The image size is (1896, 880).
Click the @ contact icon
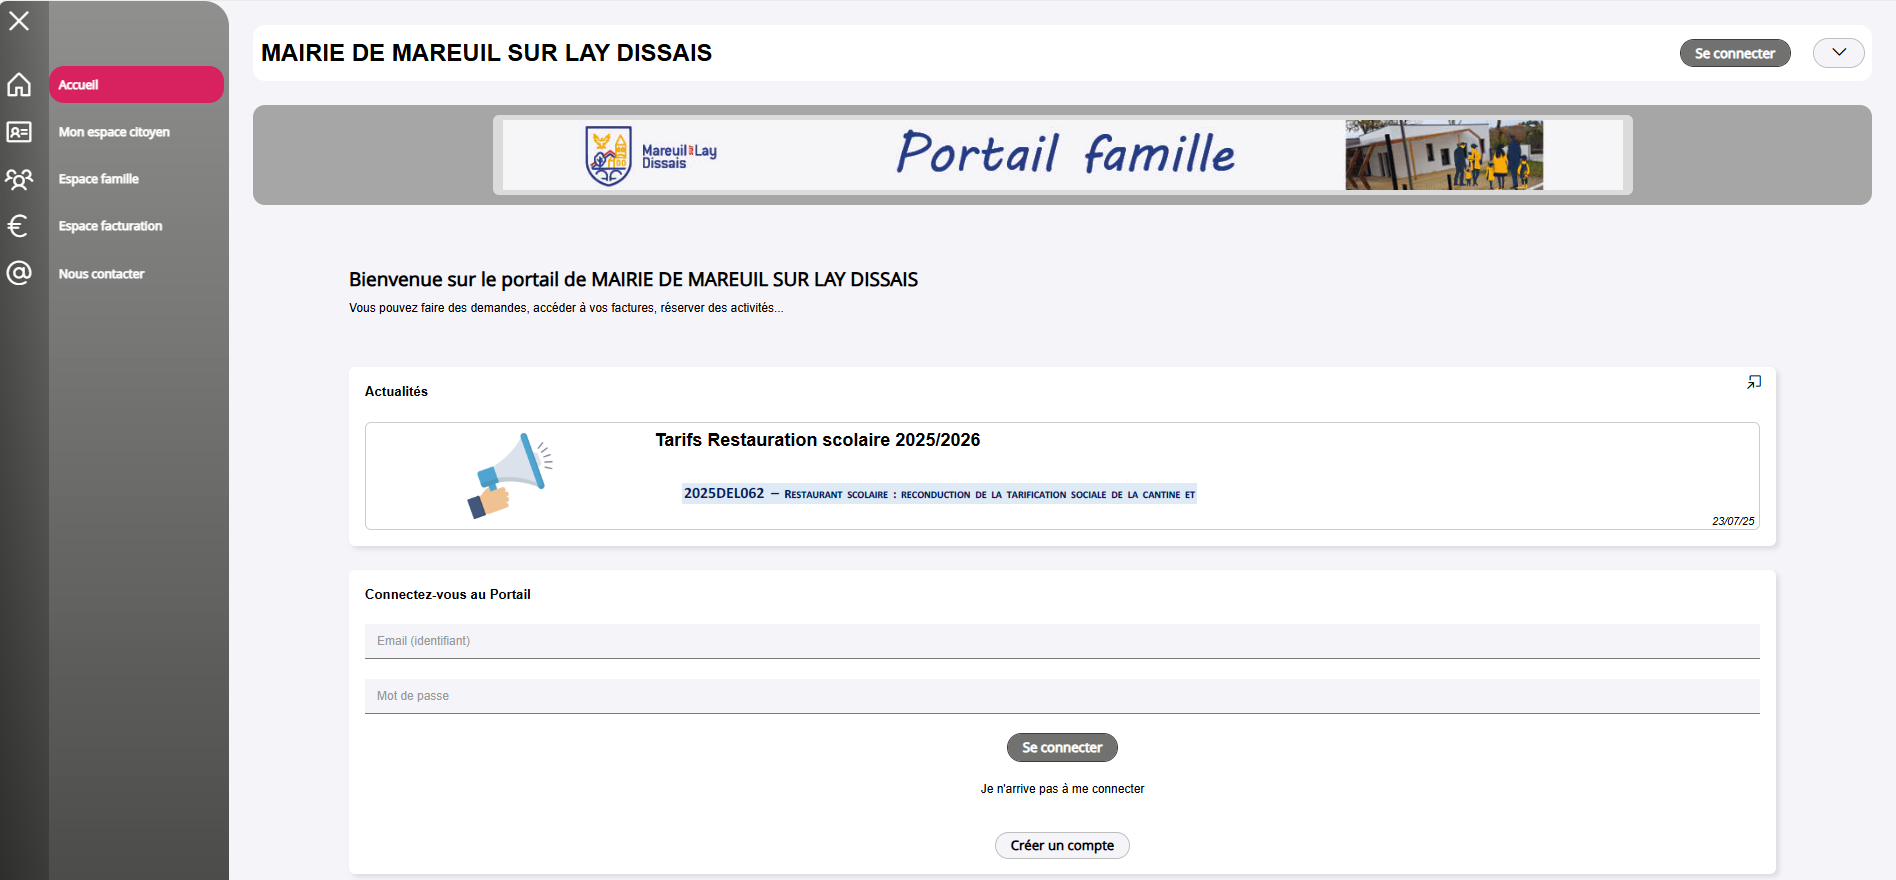coord(19,273)
